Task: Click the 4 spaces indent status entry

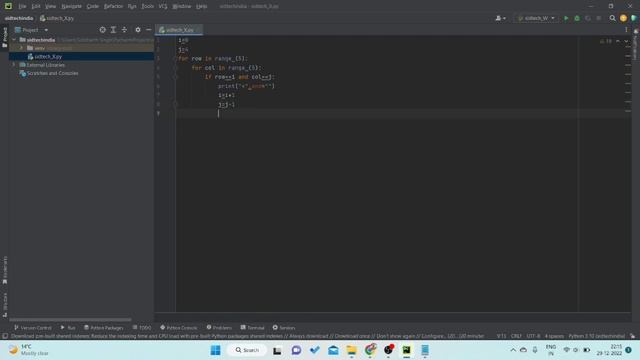Action: (554, 336)
